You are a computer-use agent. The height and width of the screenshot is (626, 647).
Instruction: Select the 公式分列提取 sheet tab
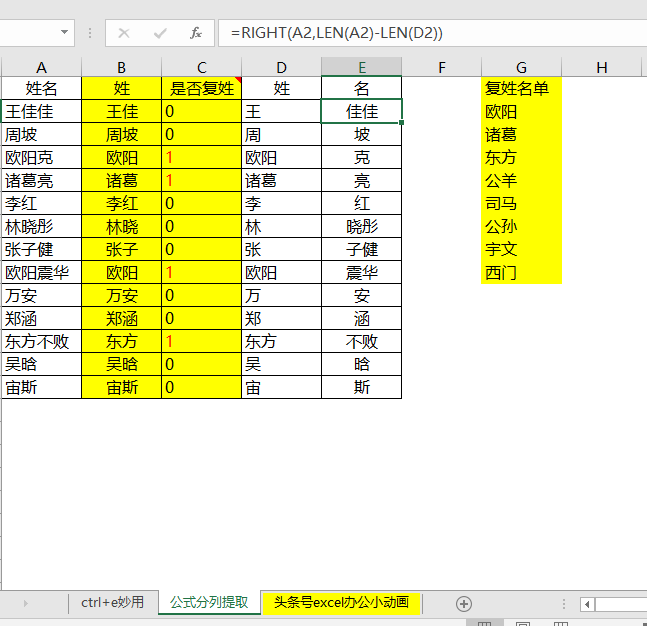pyautogui.click(x=209, y=602)
